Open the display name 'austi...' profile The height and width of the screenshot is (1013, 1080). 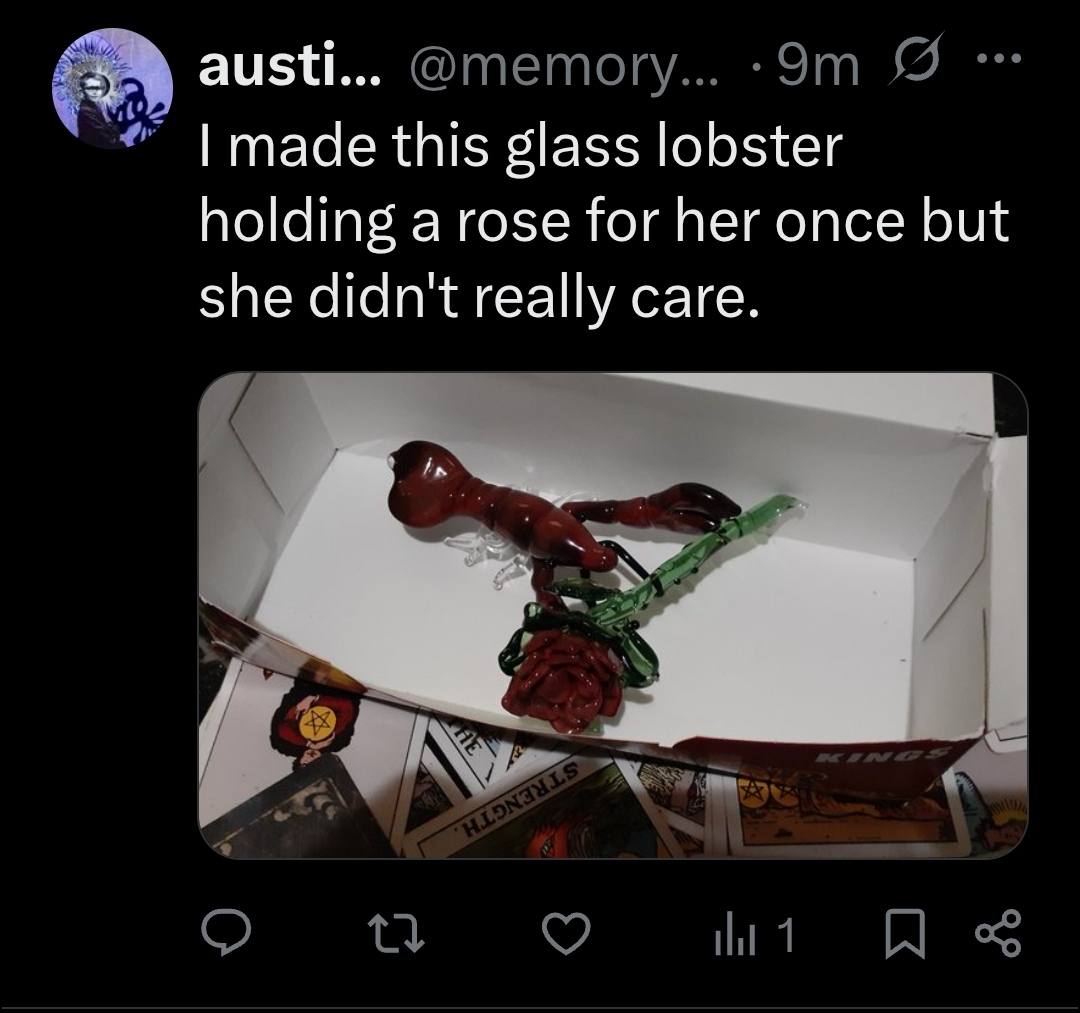point(289,67)
